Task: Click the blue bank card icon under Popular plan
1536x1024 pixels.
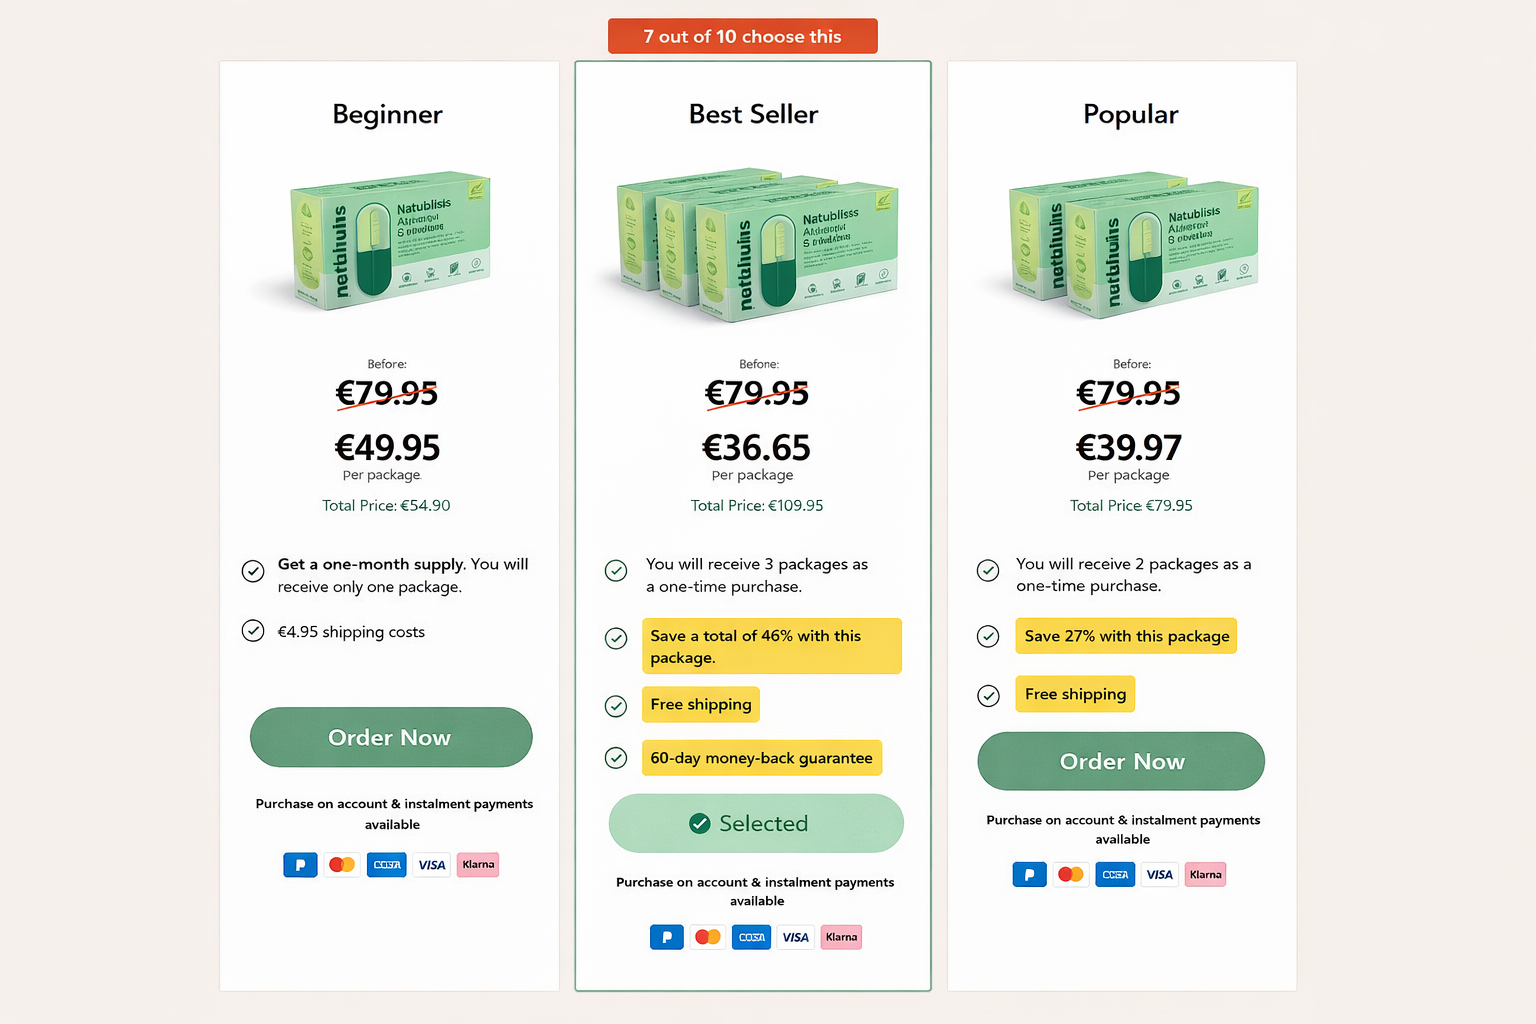Action: [x=1115, y=874]
